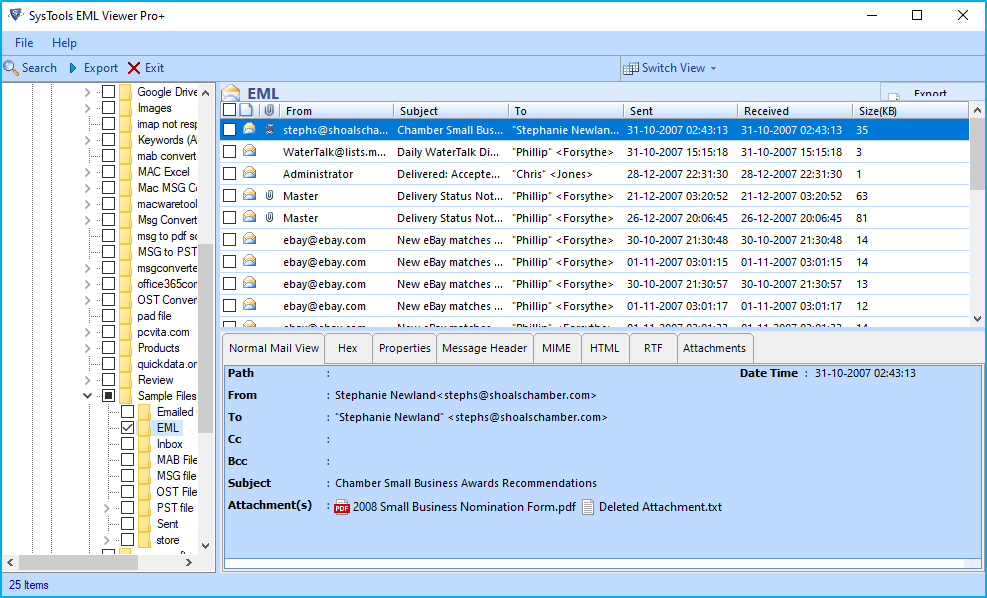Click envelope icon of Administrator email row
This screenshot has height=598, width=987.
249,173
